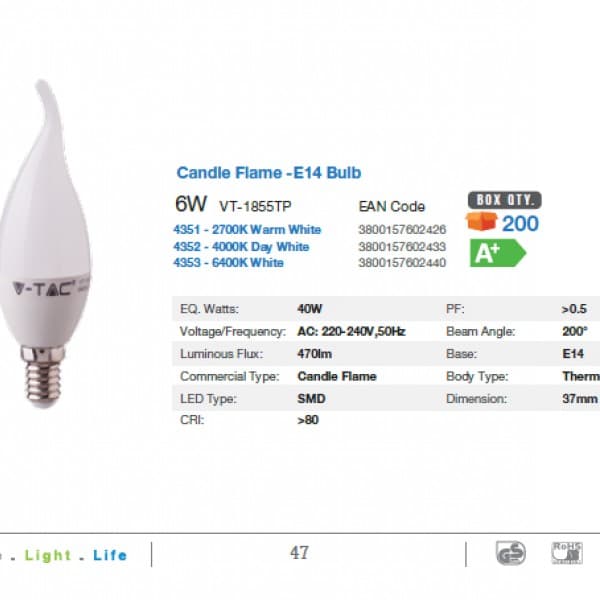This screenshot has width=600, height=600.
Task: Click the V-TAC logo on bulb
Action: click(x=42, y=288)
